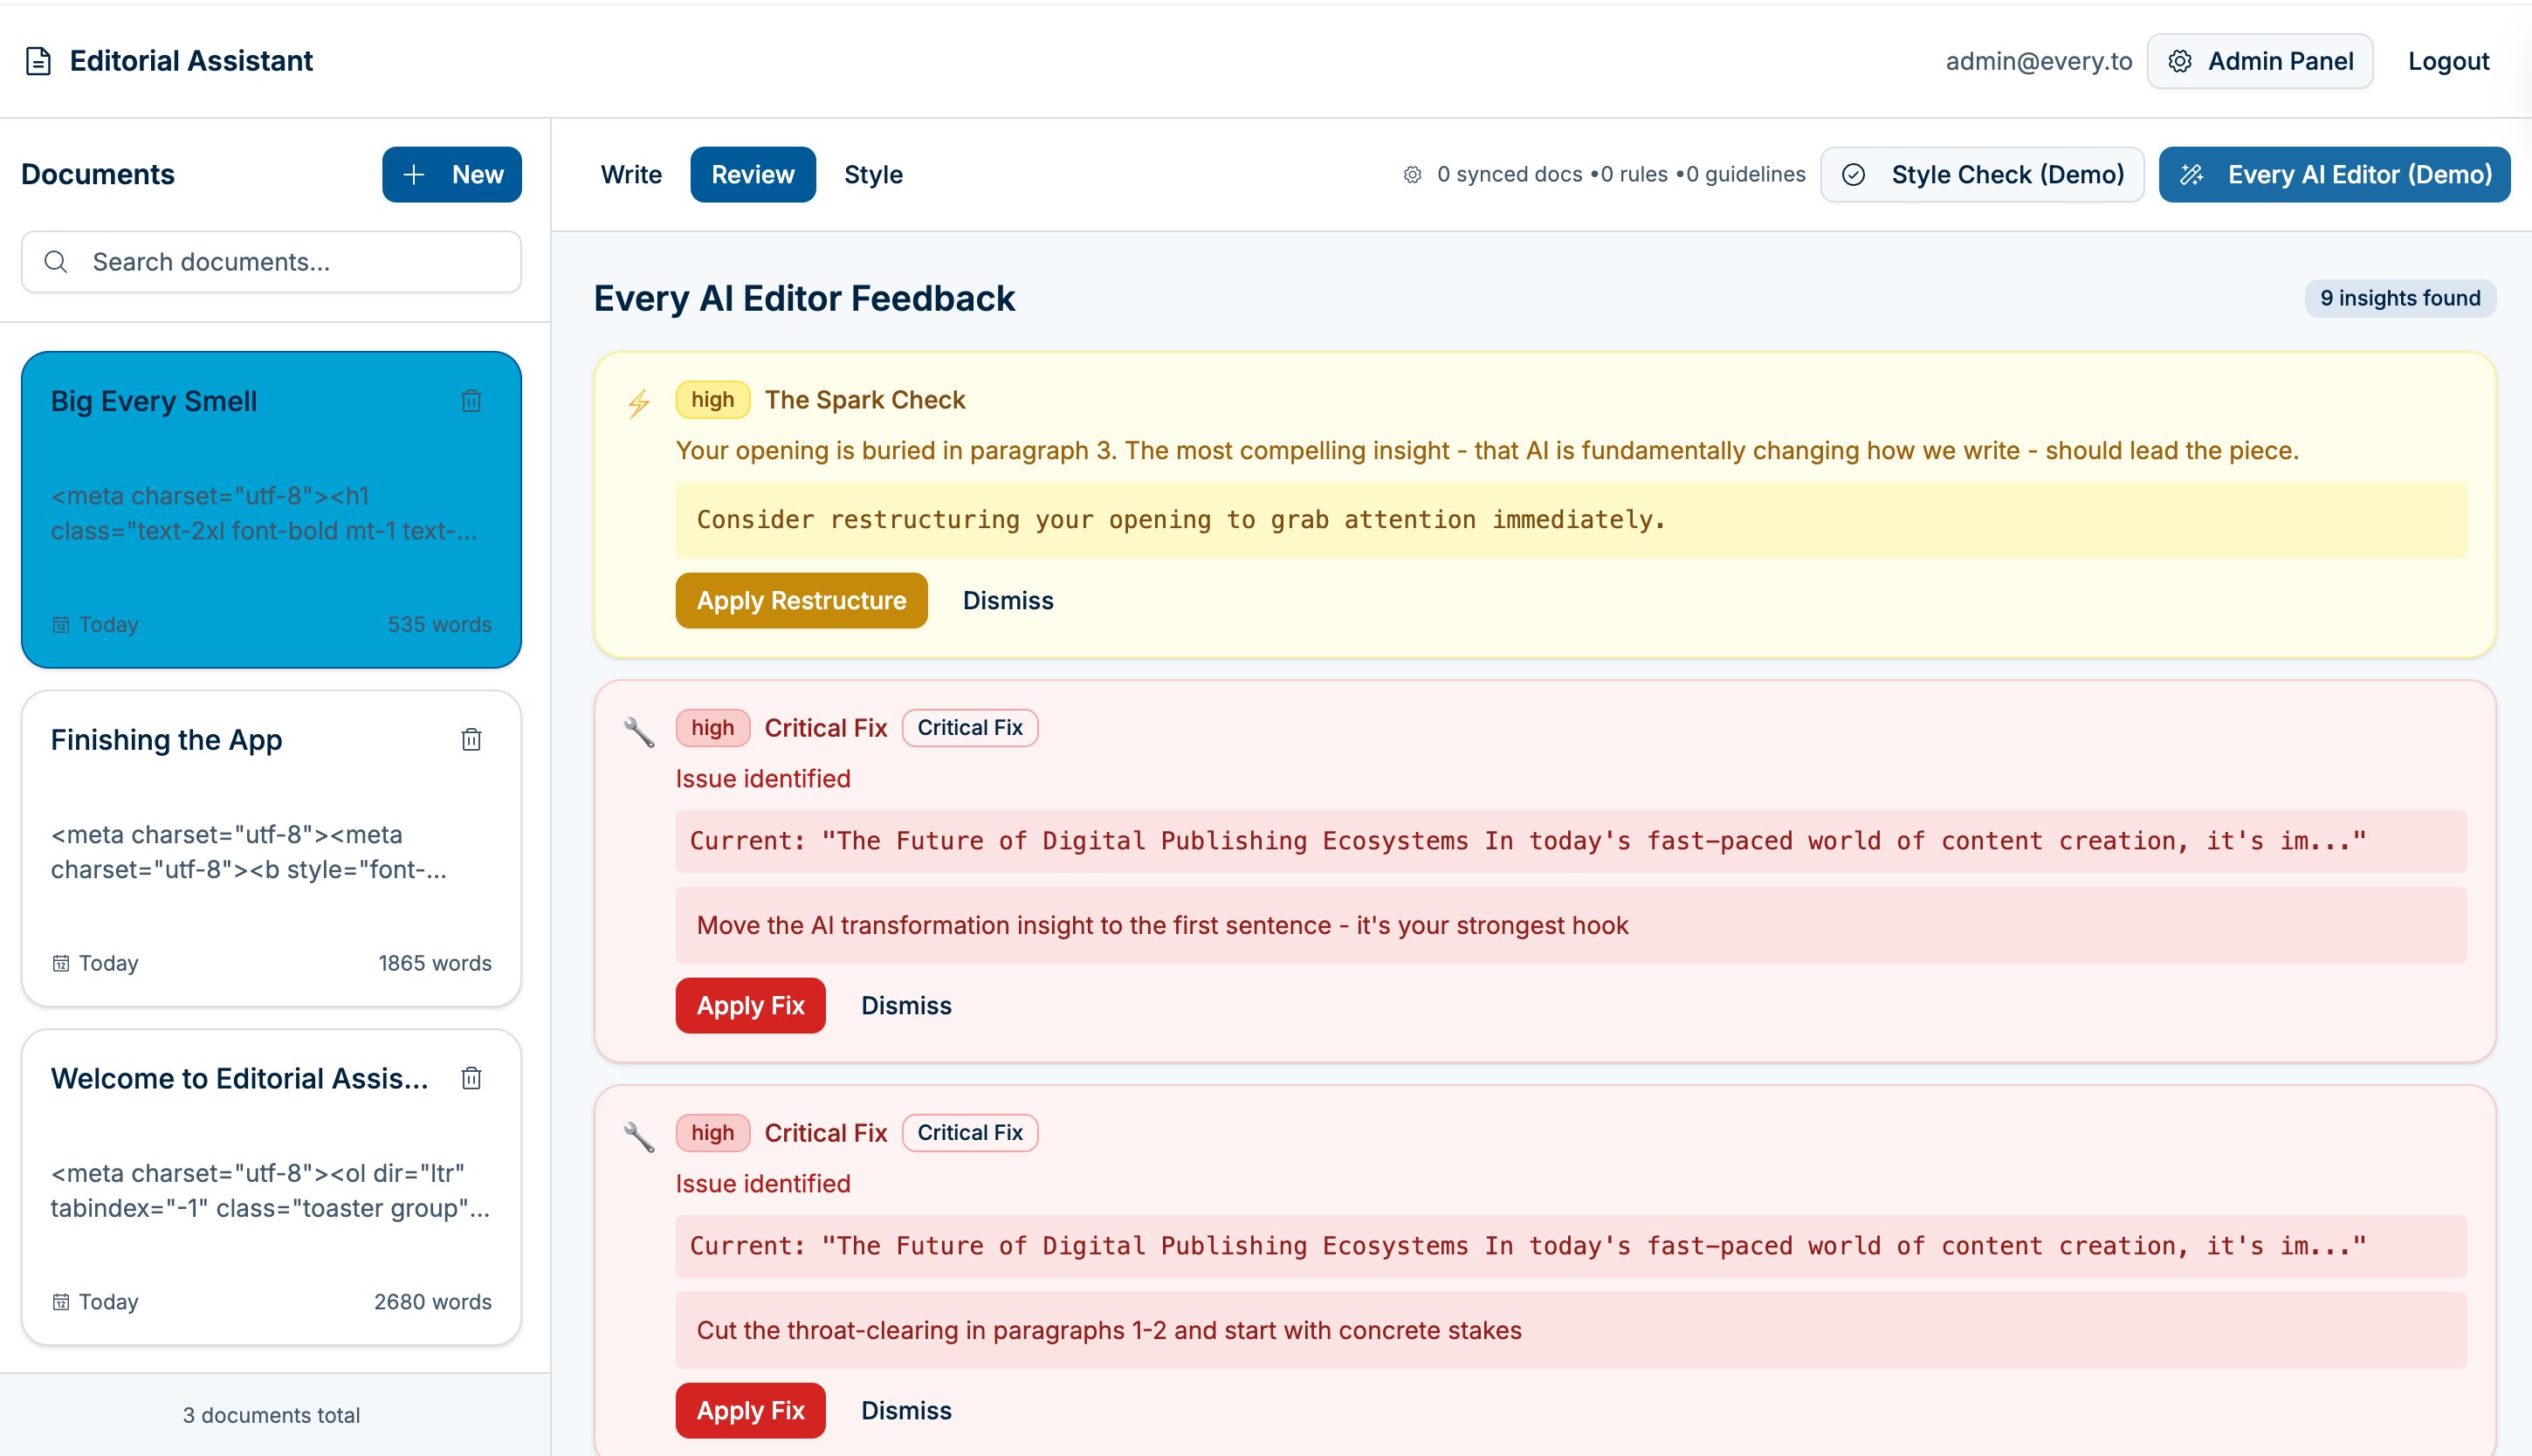Switch to the Write tab
2532x1456 pixels.
(x=631, y=175)
